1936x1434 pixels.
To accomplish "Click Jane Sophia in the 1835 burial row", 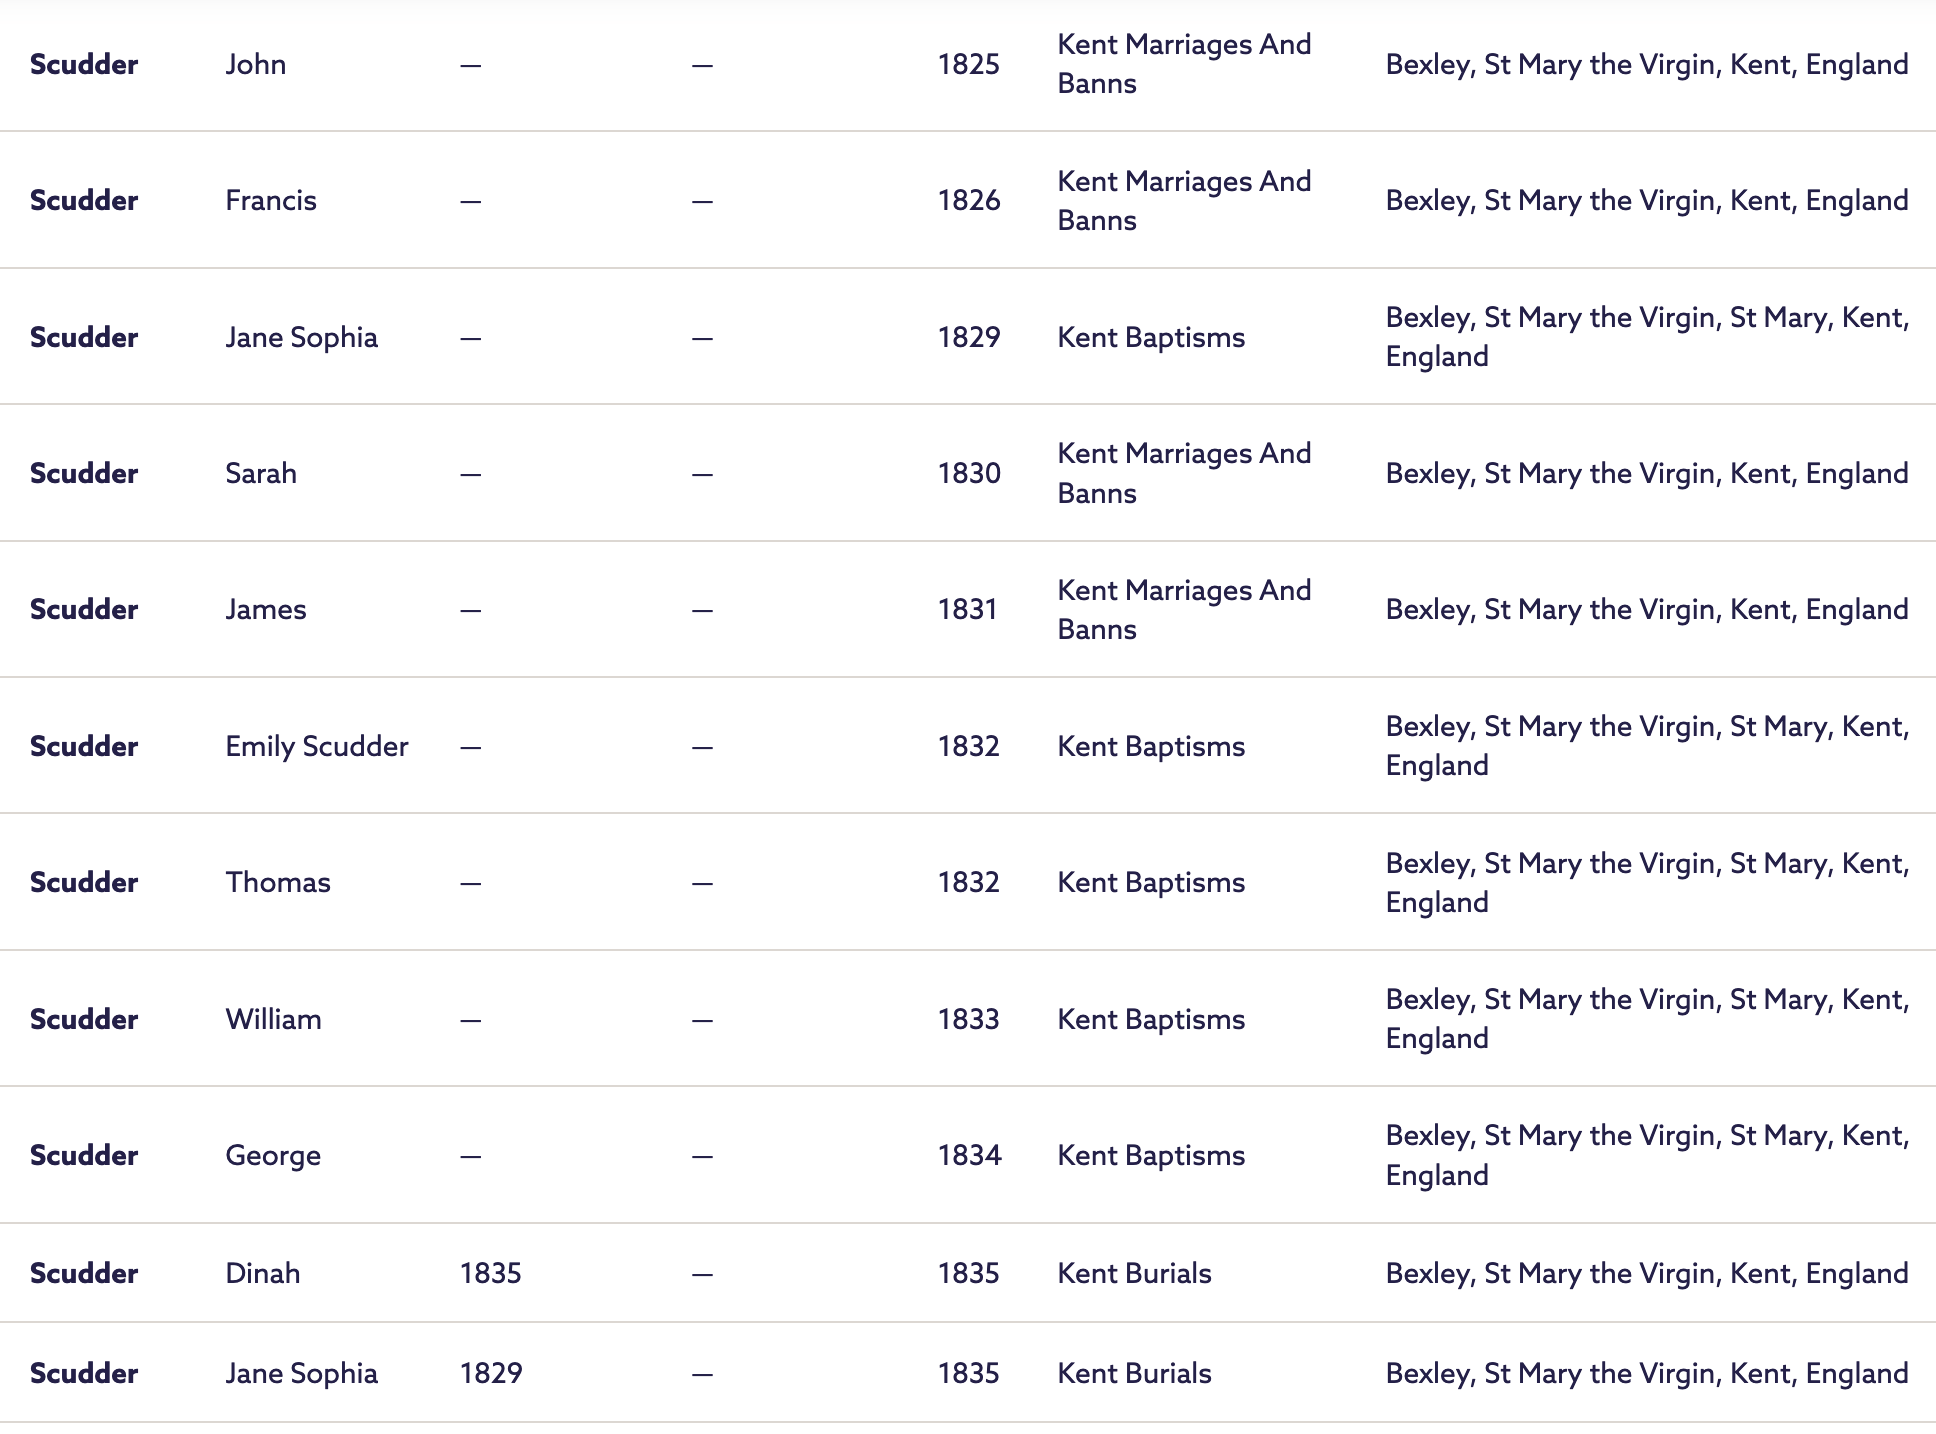I will [x=301, y=1373].
